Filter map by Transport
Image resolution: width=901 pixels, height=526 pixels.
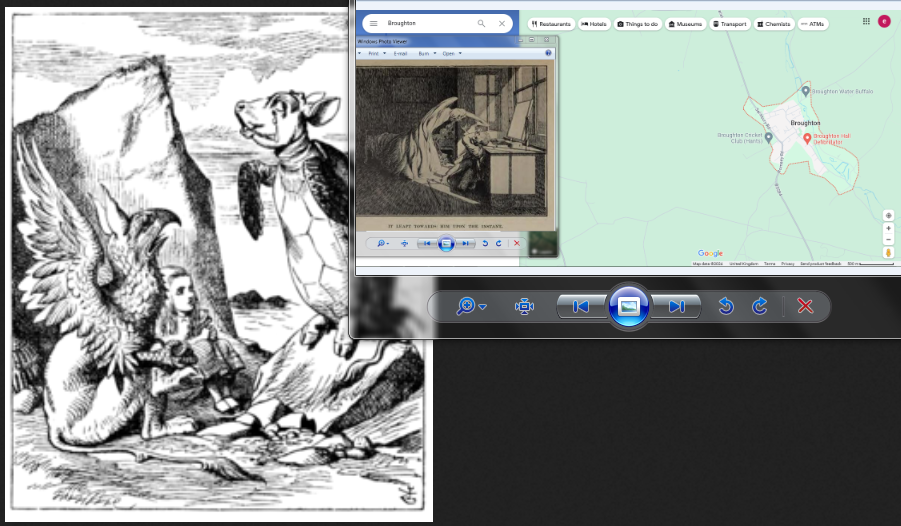(730, 24)
